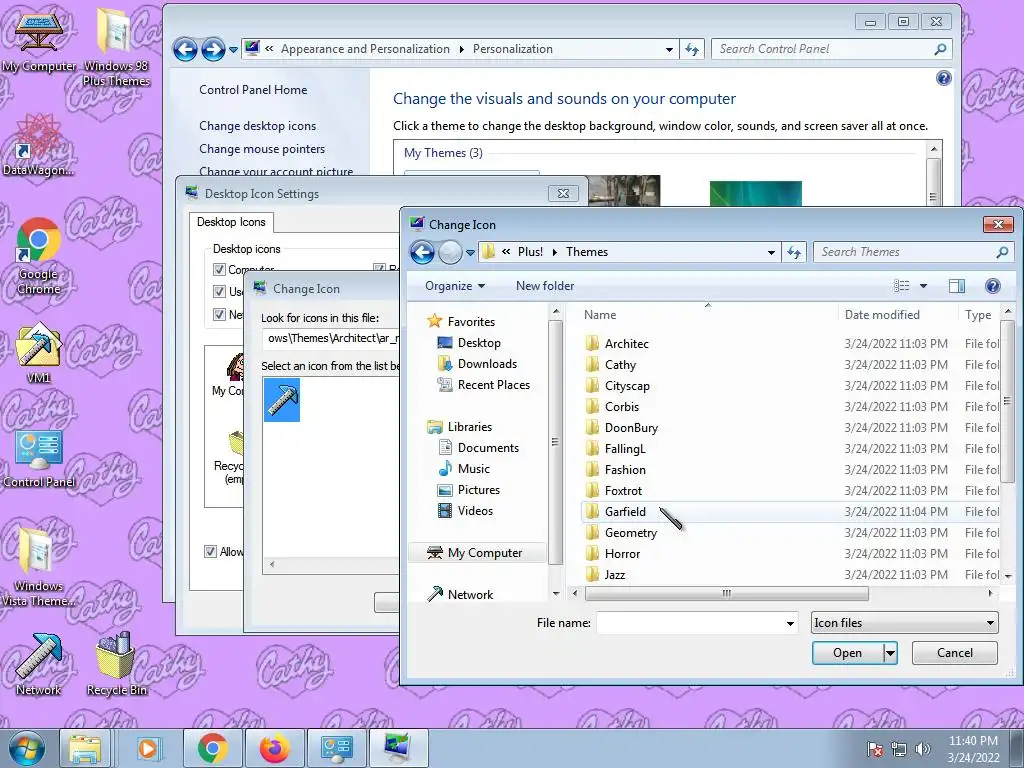The height and width of the screenshot is (768, 1024).
Task: Open Windows Explorer from the taskbar
Action: click(x=85, y=748)
